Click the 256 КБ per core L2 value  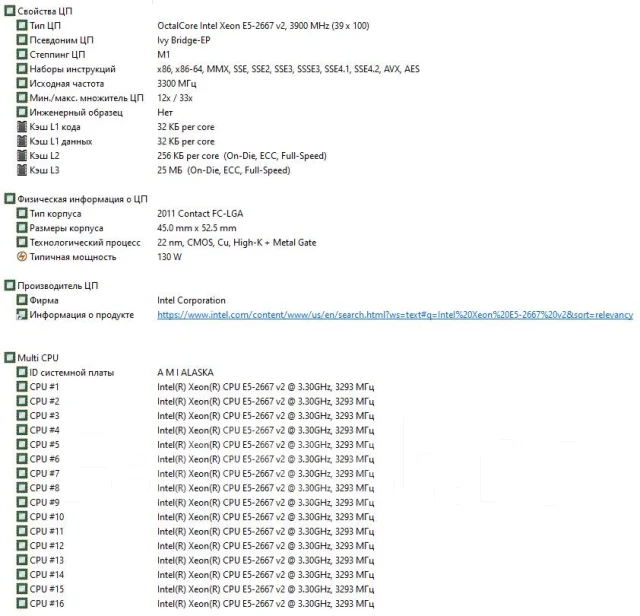(x=242, y=156)
